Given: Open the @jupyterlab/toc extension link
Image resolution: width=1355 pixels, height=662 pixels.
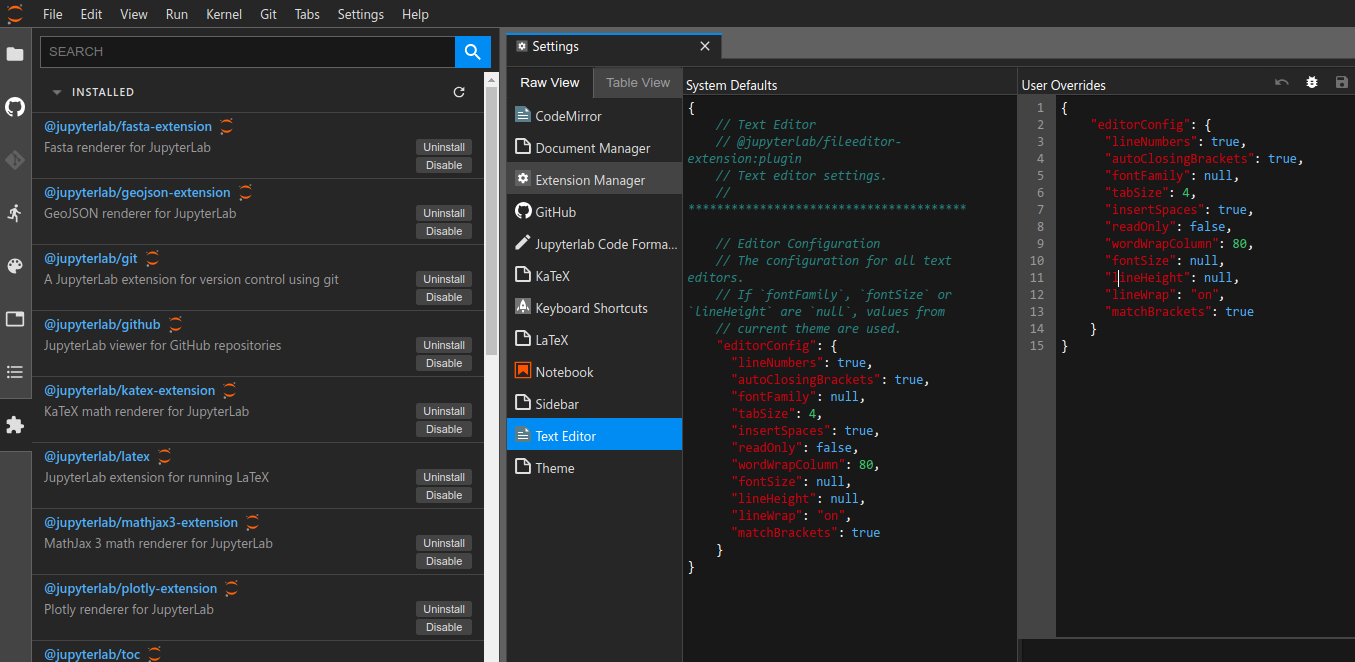Looking at the screenshot, I should coord(92,655).
